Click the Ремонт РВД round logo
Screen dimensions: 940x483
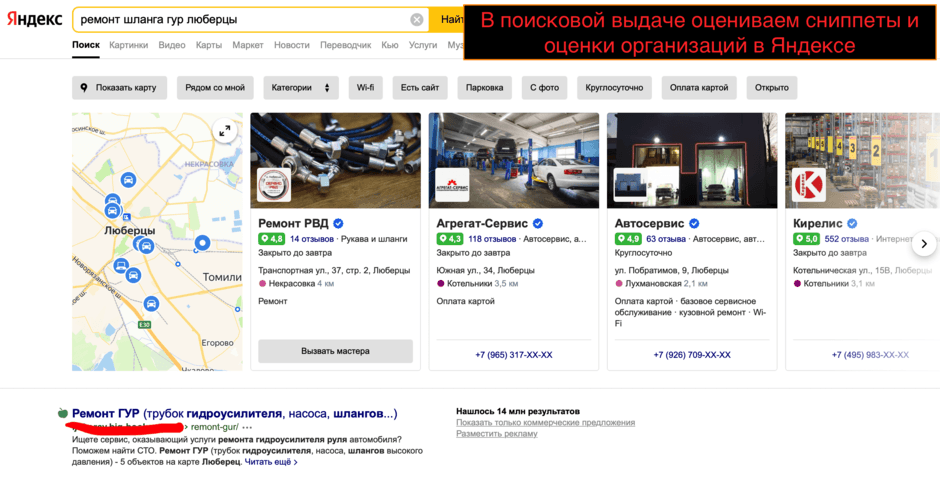[x=274, y=185]
